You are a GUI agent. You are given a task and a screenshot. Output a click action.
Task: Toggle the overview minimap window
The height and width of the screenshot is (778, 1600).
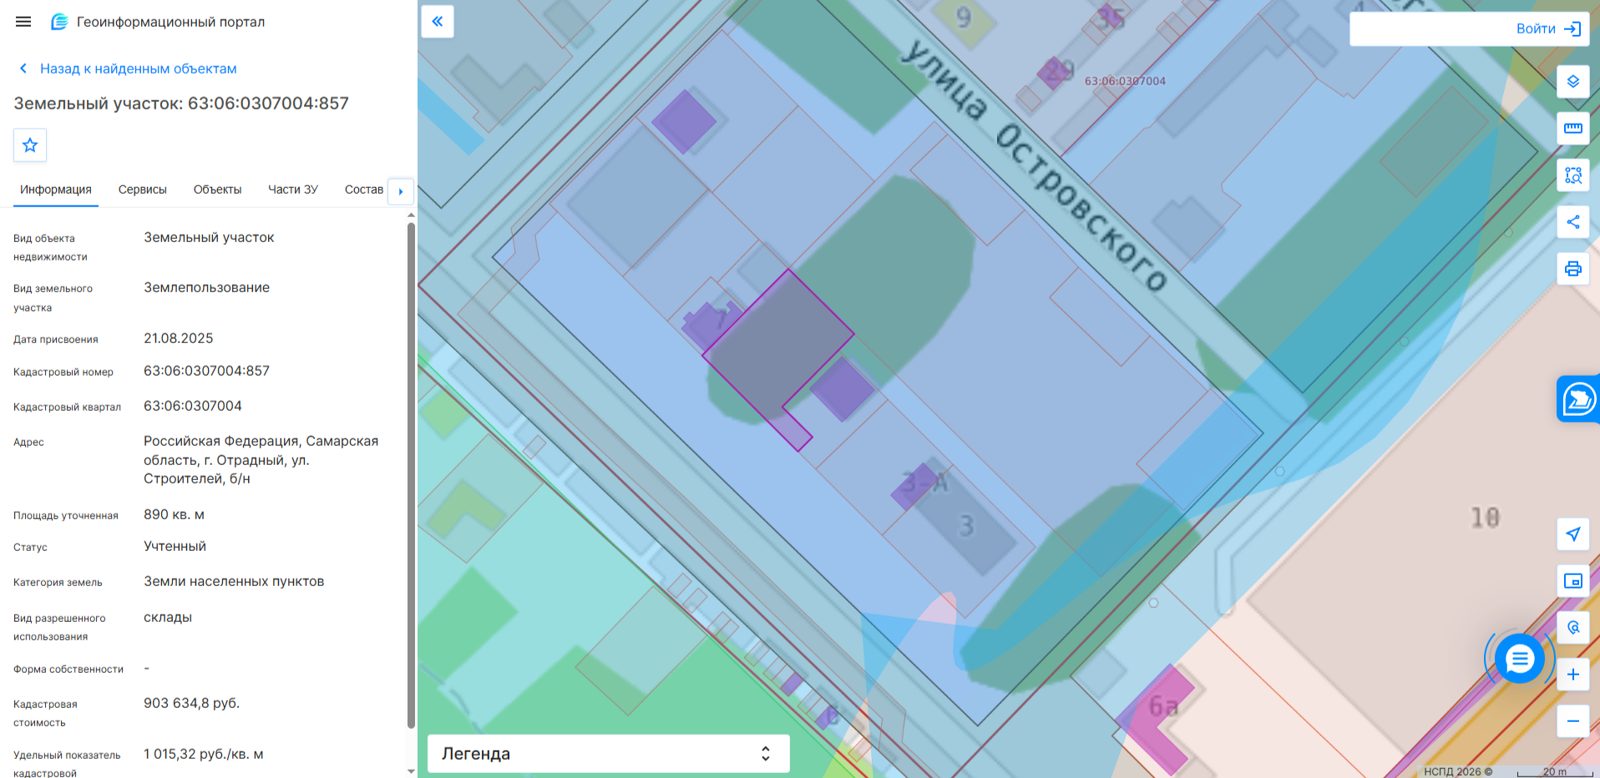tap(1573, 581)
